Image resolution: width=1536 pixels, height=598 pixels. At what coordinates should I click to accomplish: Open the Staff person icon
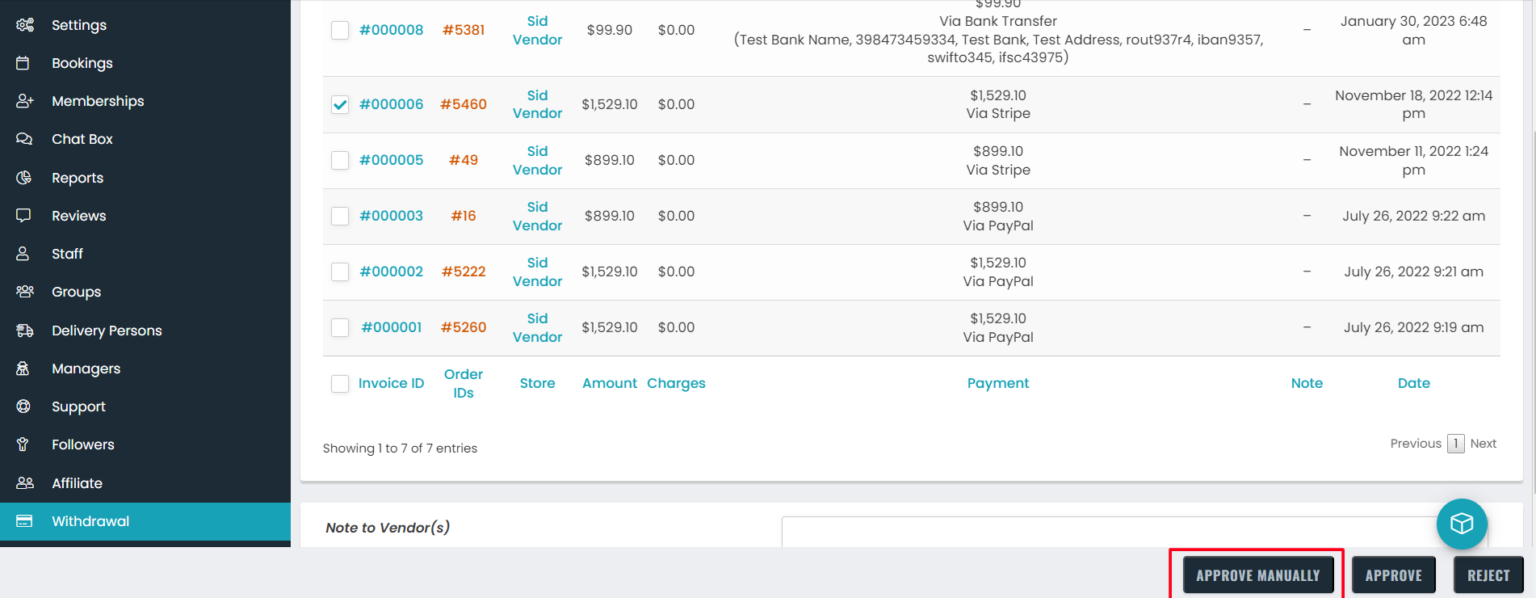pos(25,253)
